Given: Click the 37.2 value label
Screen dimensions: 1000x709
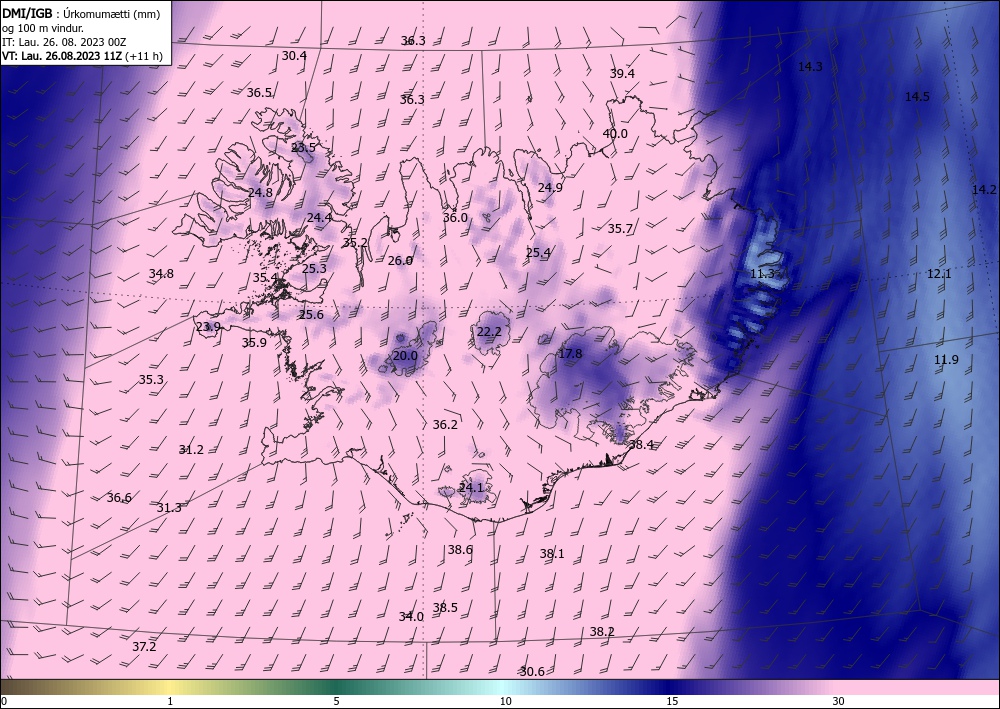Looking at the screenshot, I should tap(144, 647).
